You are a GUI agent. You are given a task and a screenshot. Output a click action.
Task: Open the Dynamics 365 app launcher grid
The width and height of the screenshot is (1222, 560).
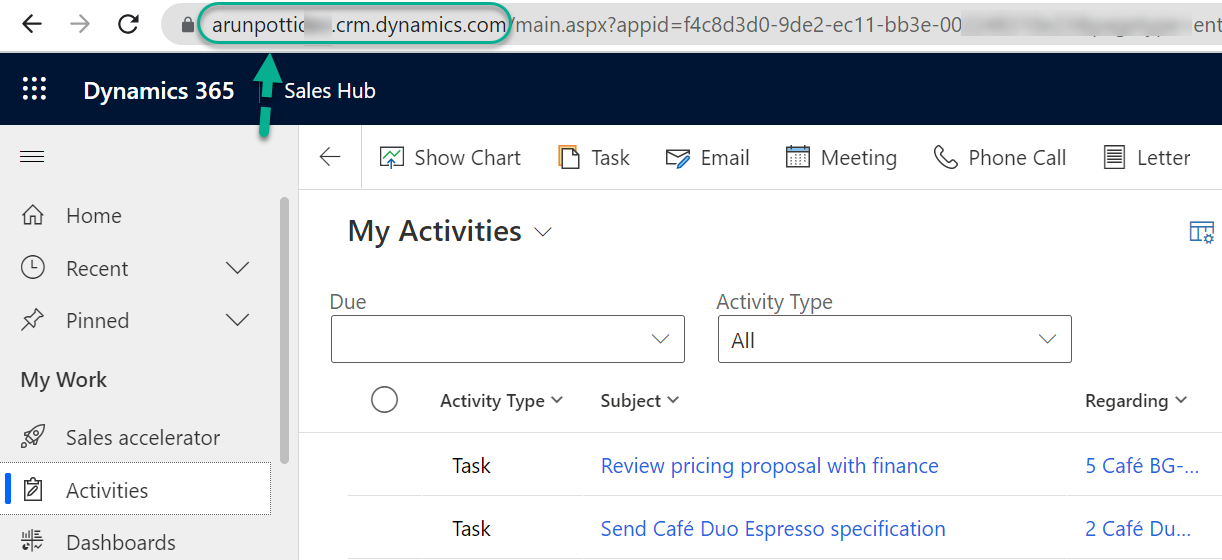[x=34, y=89]
